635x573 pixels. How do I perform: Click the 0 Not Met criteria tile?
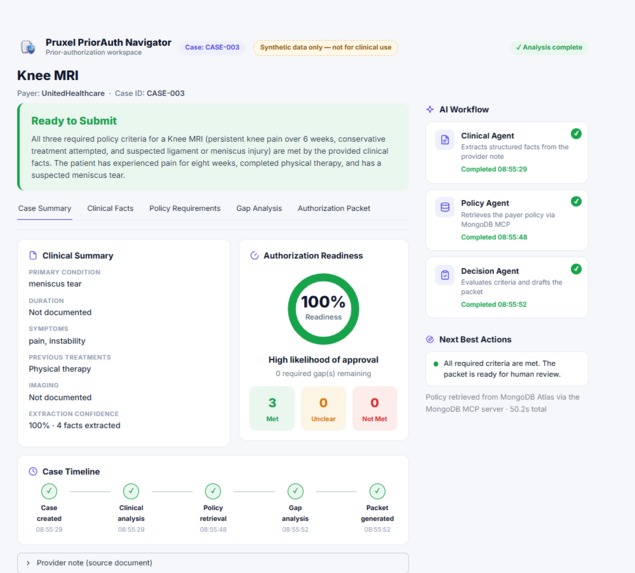click(375, 408)
